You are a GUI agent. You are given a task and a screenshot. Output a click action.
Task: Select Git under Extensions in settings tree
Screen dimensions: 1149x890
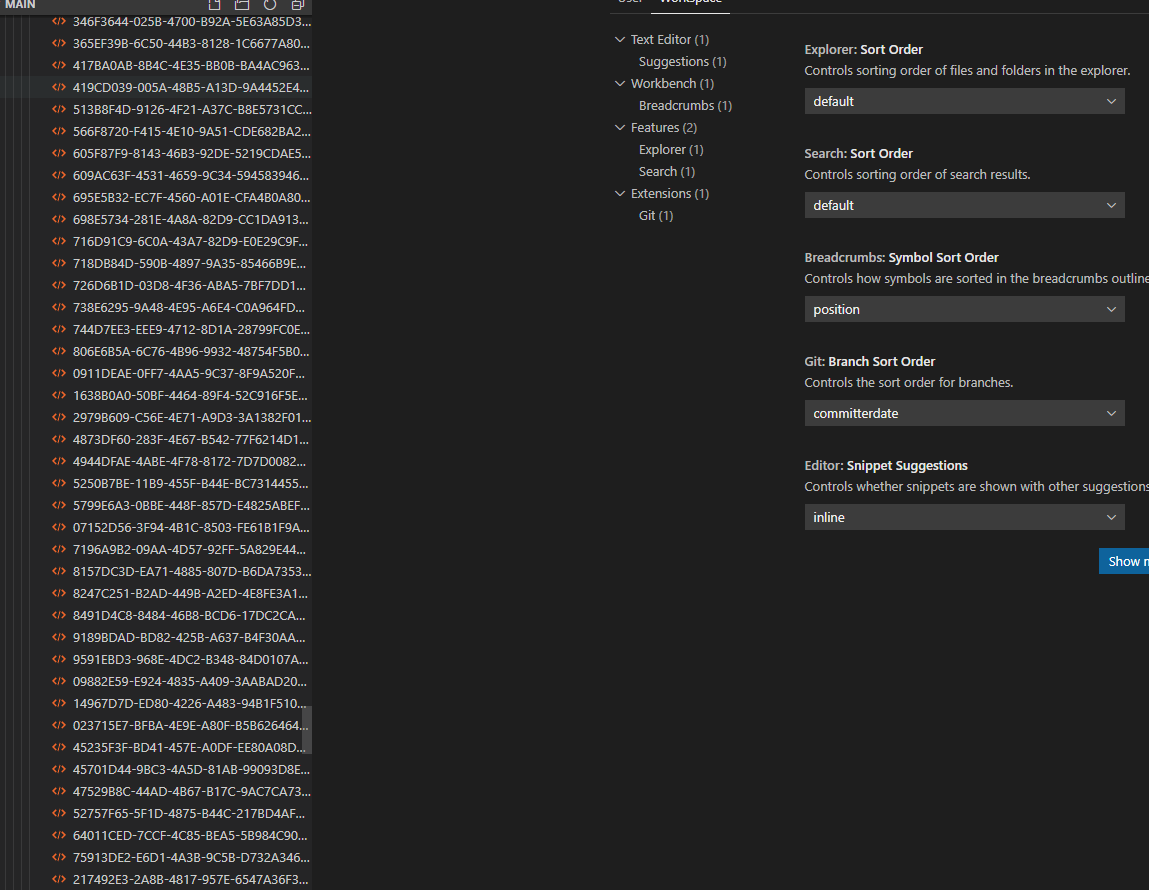pos(655,215)
